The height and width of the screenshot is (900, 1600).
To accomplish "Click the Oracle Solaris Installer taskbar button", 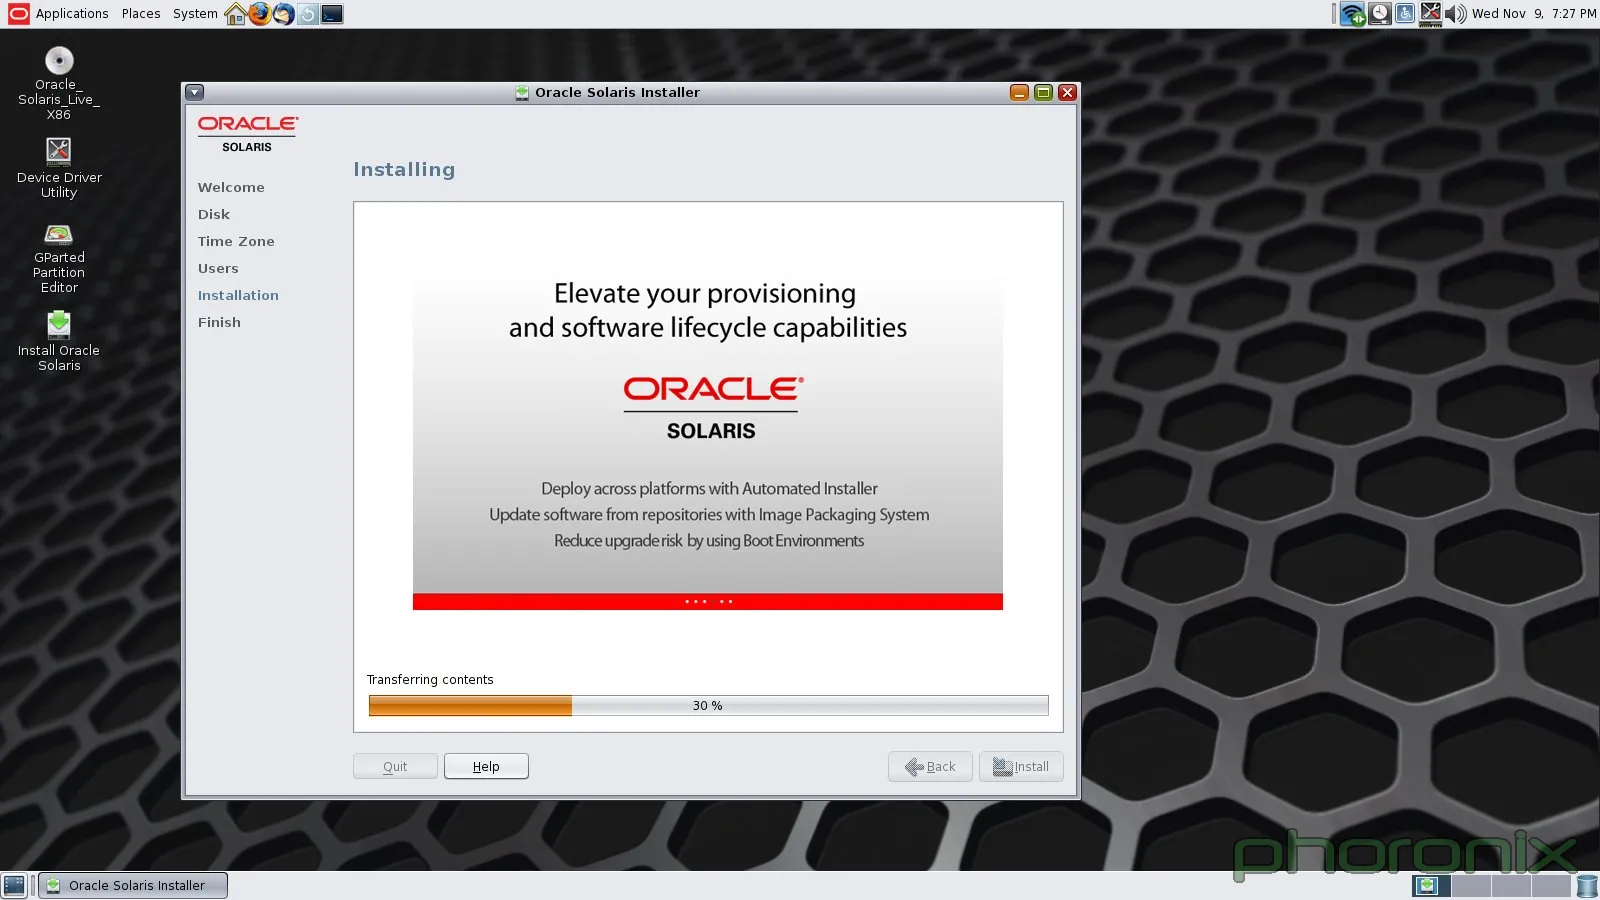I will tap(134, 885).
